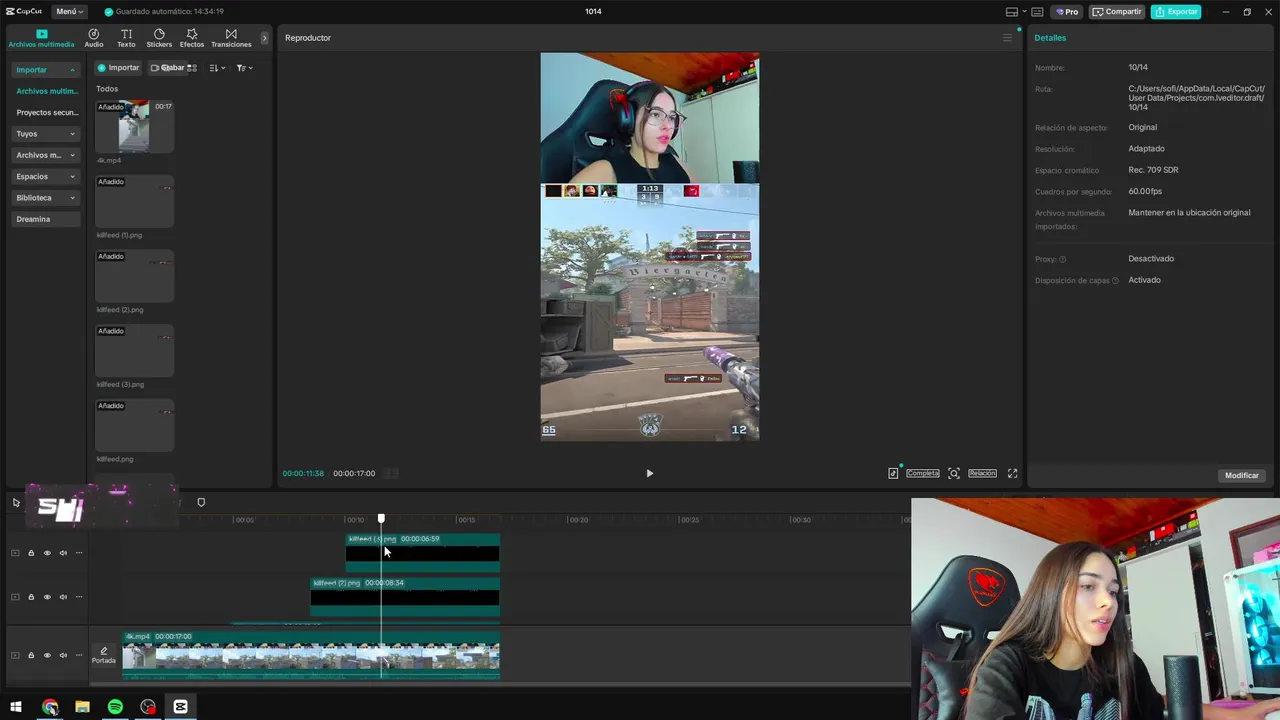Click the preview snapshot frame icon
The height and width of the screenshot is (720, 1280).
pos(954,474)
